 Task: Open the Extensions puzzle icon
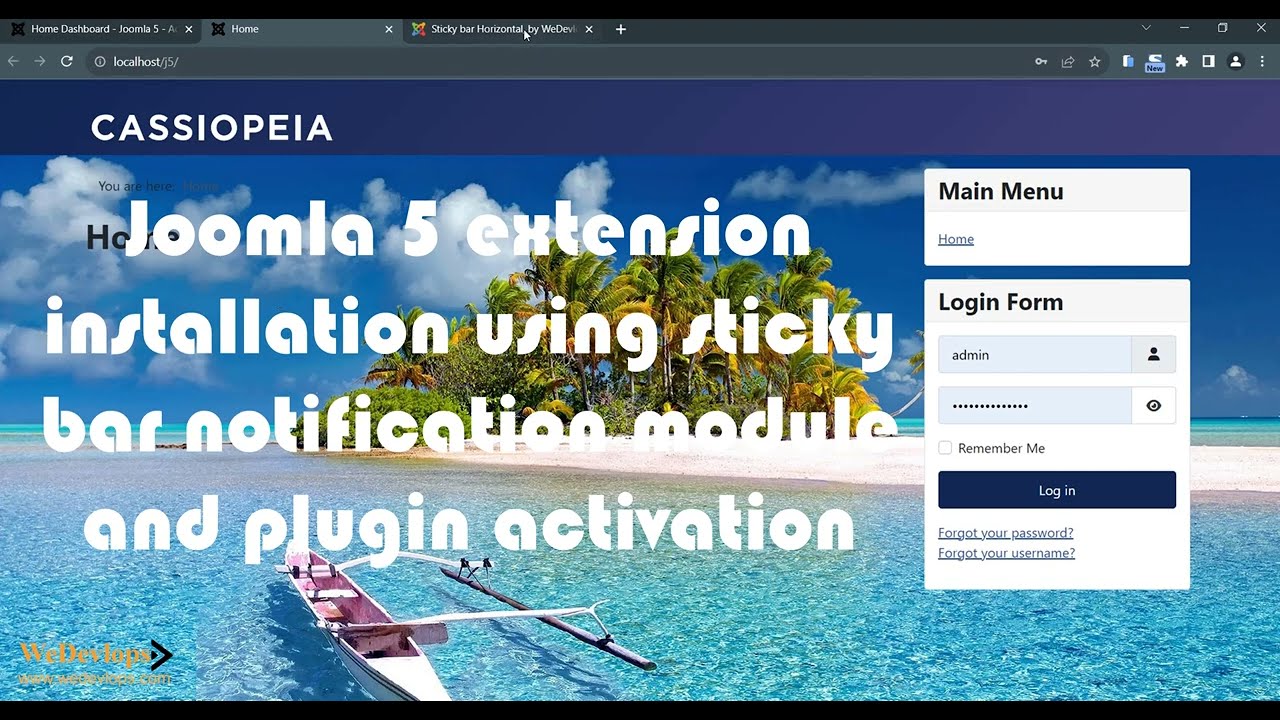pos(1182,61)
